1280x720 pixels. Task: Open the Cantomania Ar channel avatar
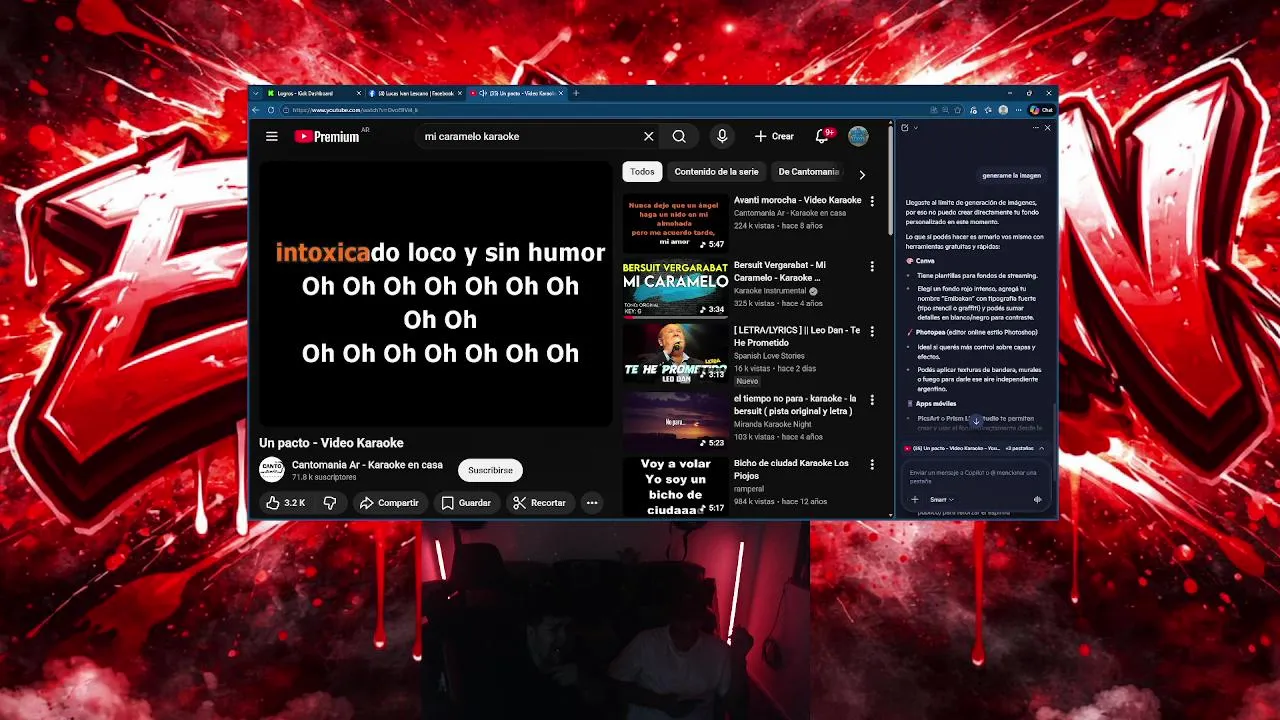coord(272,470)
